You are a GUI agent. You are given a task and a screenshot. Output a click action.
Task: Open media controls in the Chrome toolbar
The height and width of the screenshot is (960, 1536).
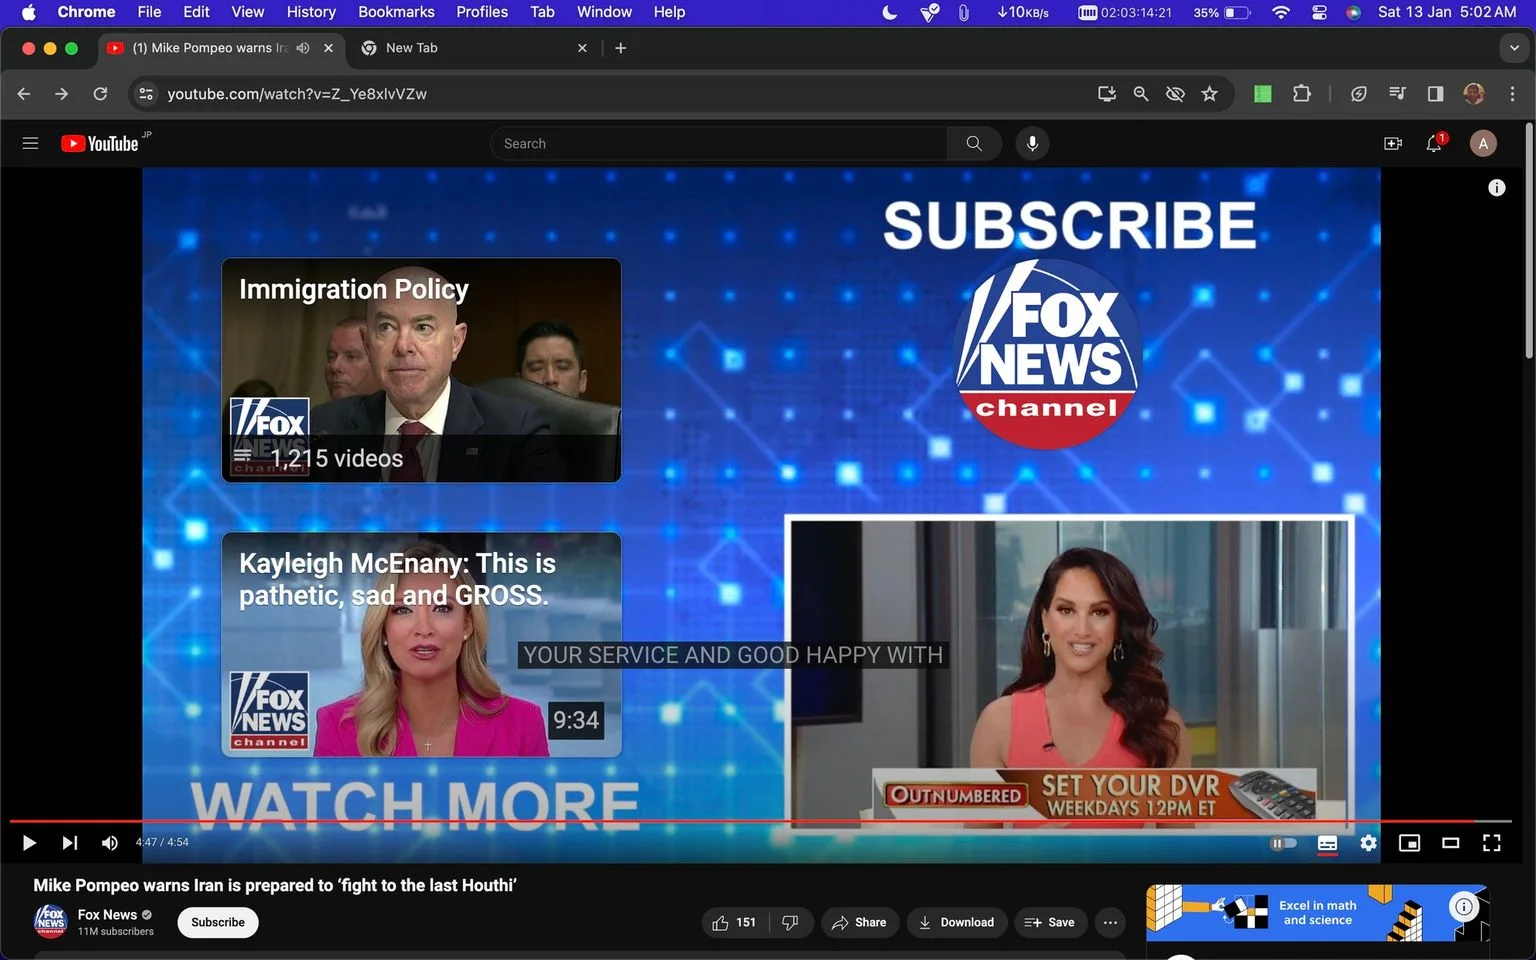pyautogui.click(x=1397, y=94)
